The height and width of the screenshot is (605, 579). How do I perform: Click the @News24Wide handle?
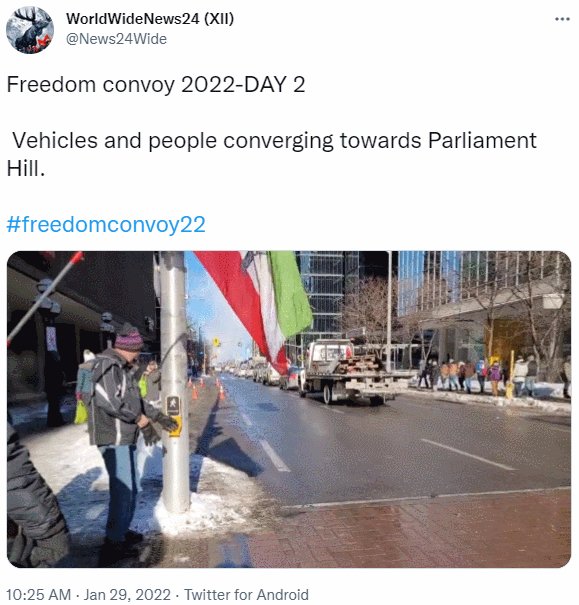coord(116,39)
